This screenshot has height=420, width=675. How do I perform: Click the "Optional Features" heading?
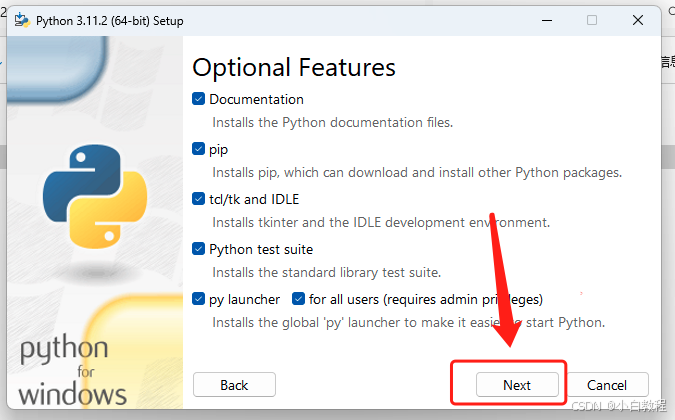point(294,68)
